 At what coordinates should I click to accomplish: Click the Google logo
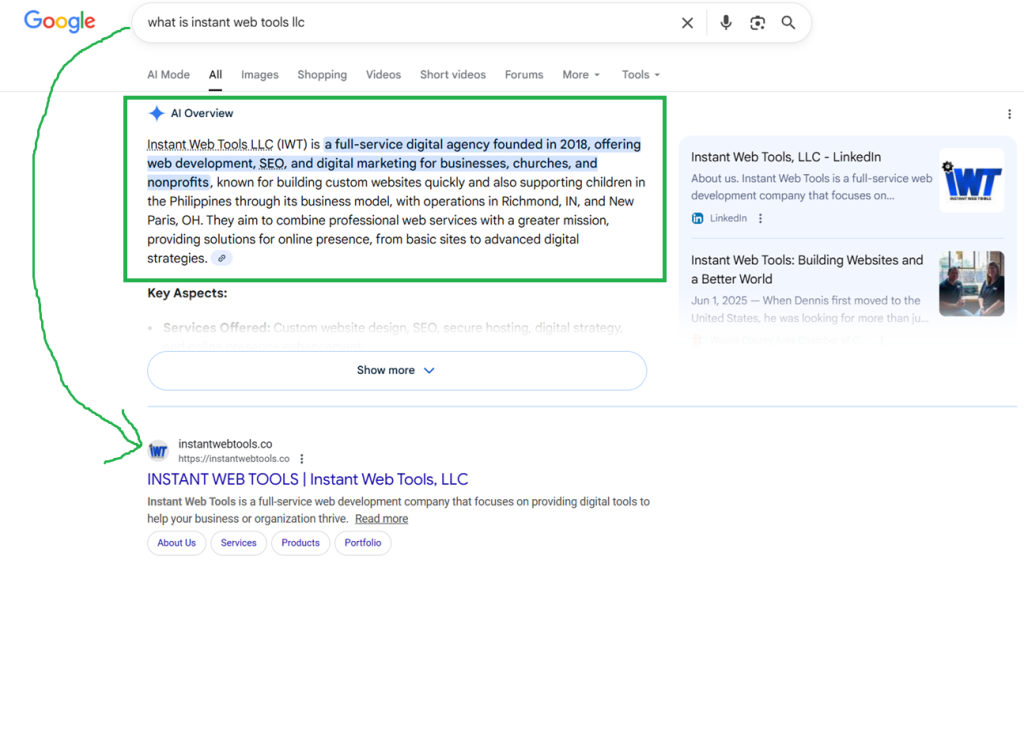tap(59, 21)
